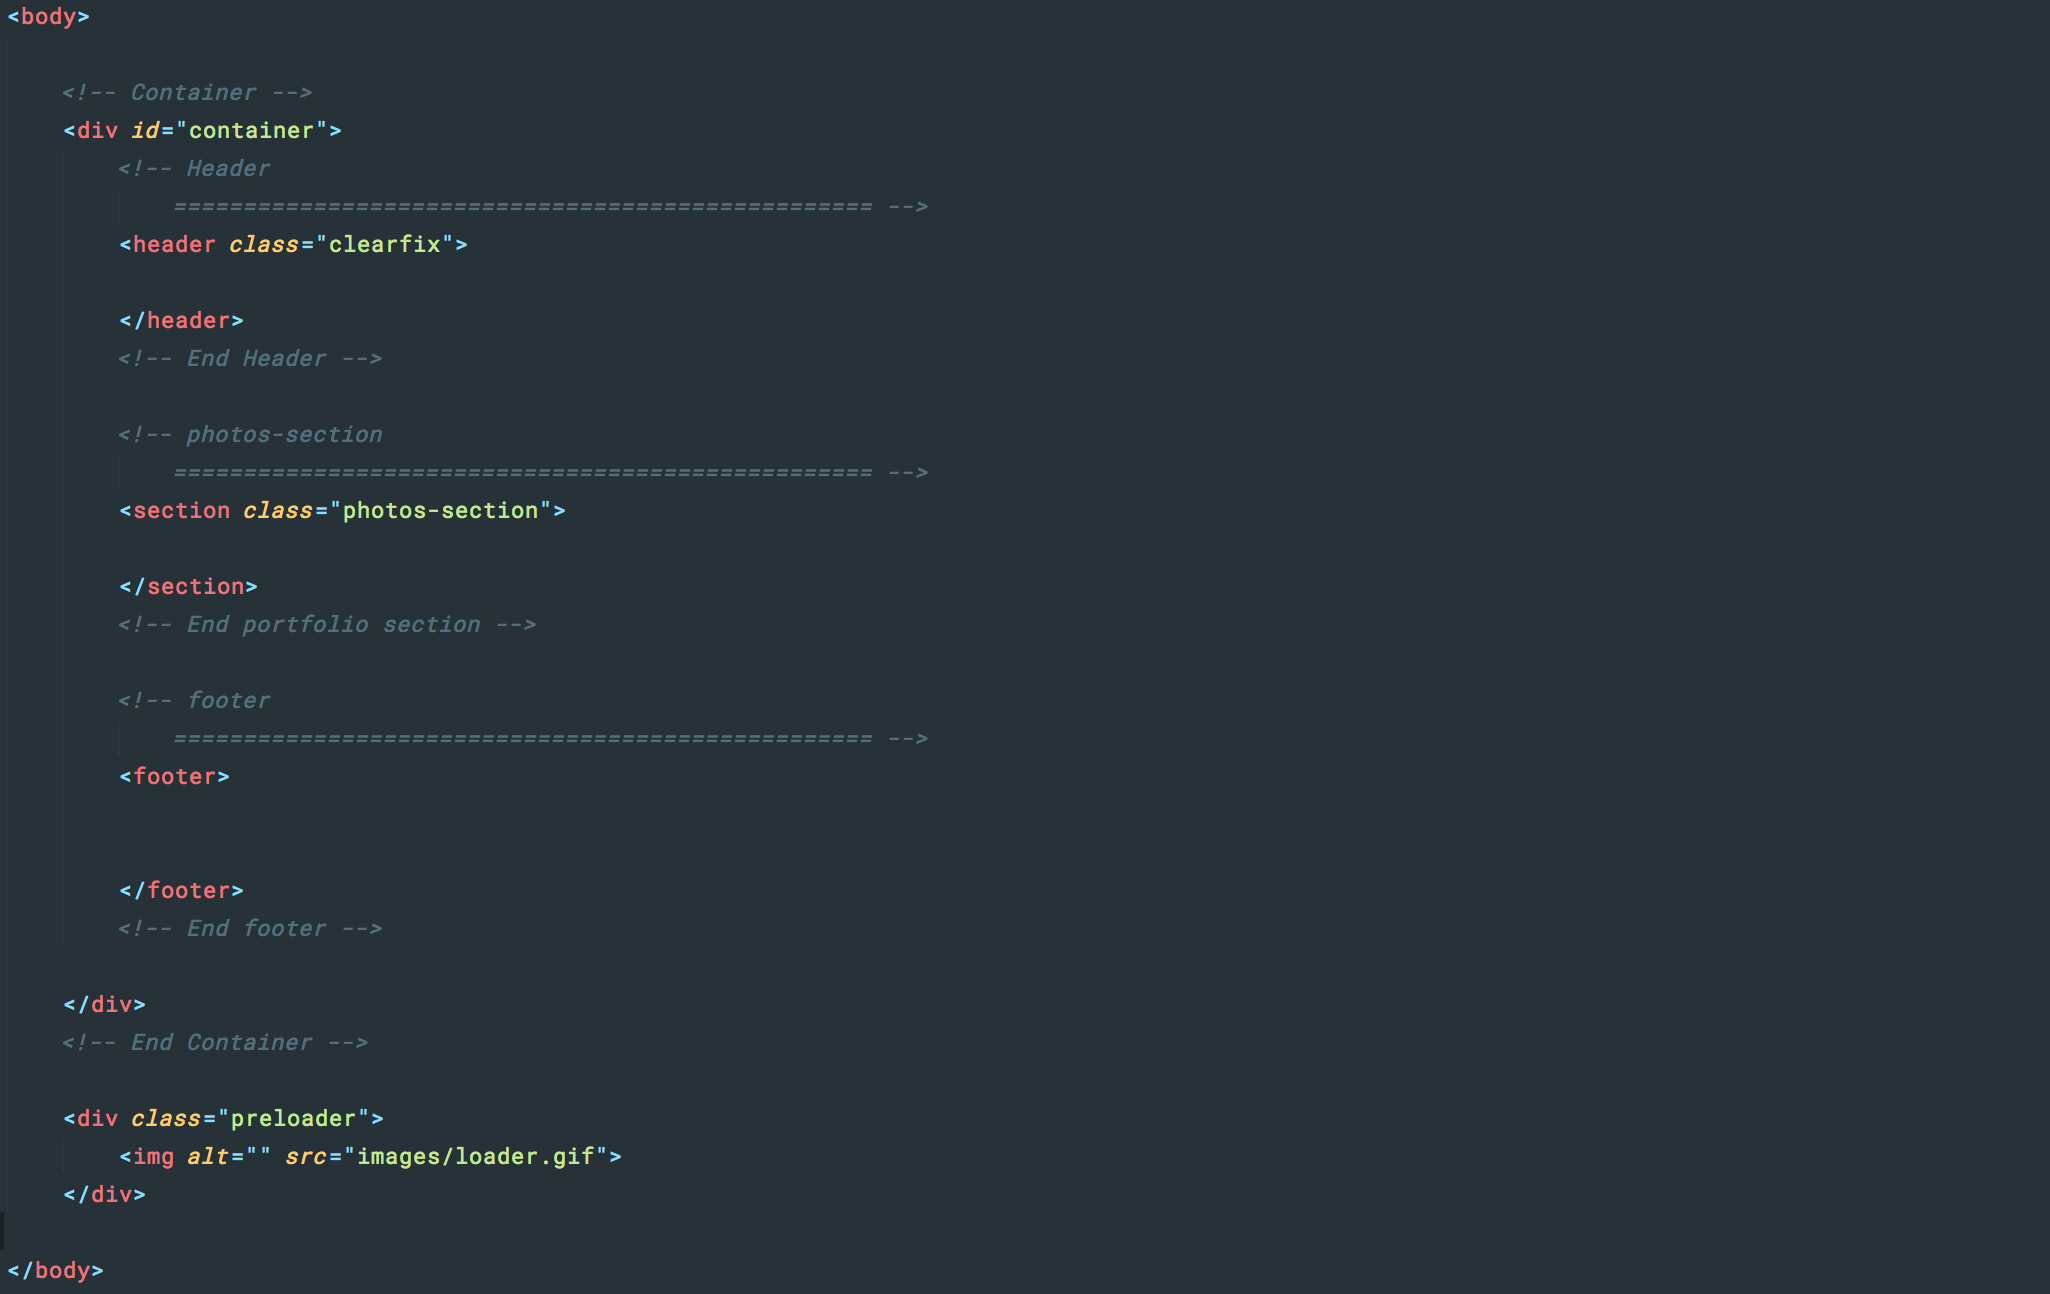Click the opening footer tag
Image resolution: width=2050 pixels, height=1294 pixels.
174,777
